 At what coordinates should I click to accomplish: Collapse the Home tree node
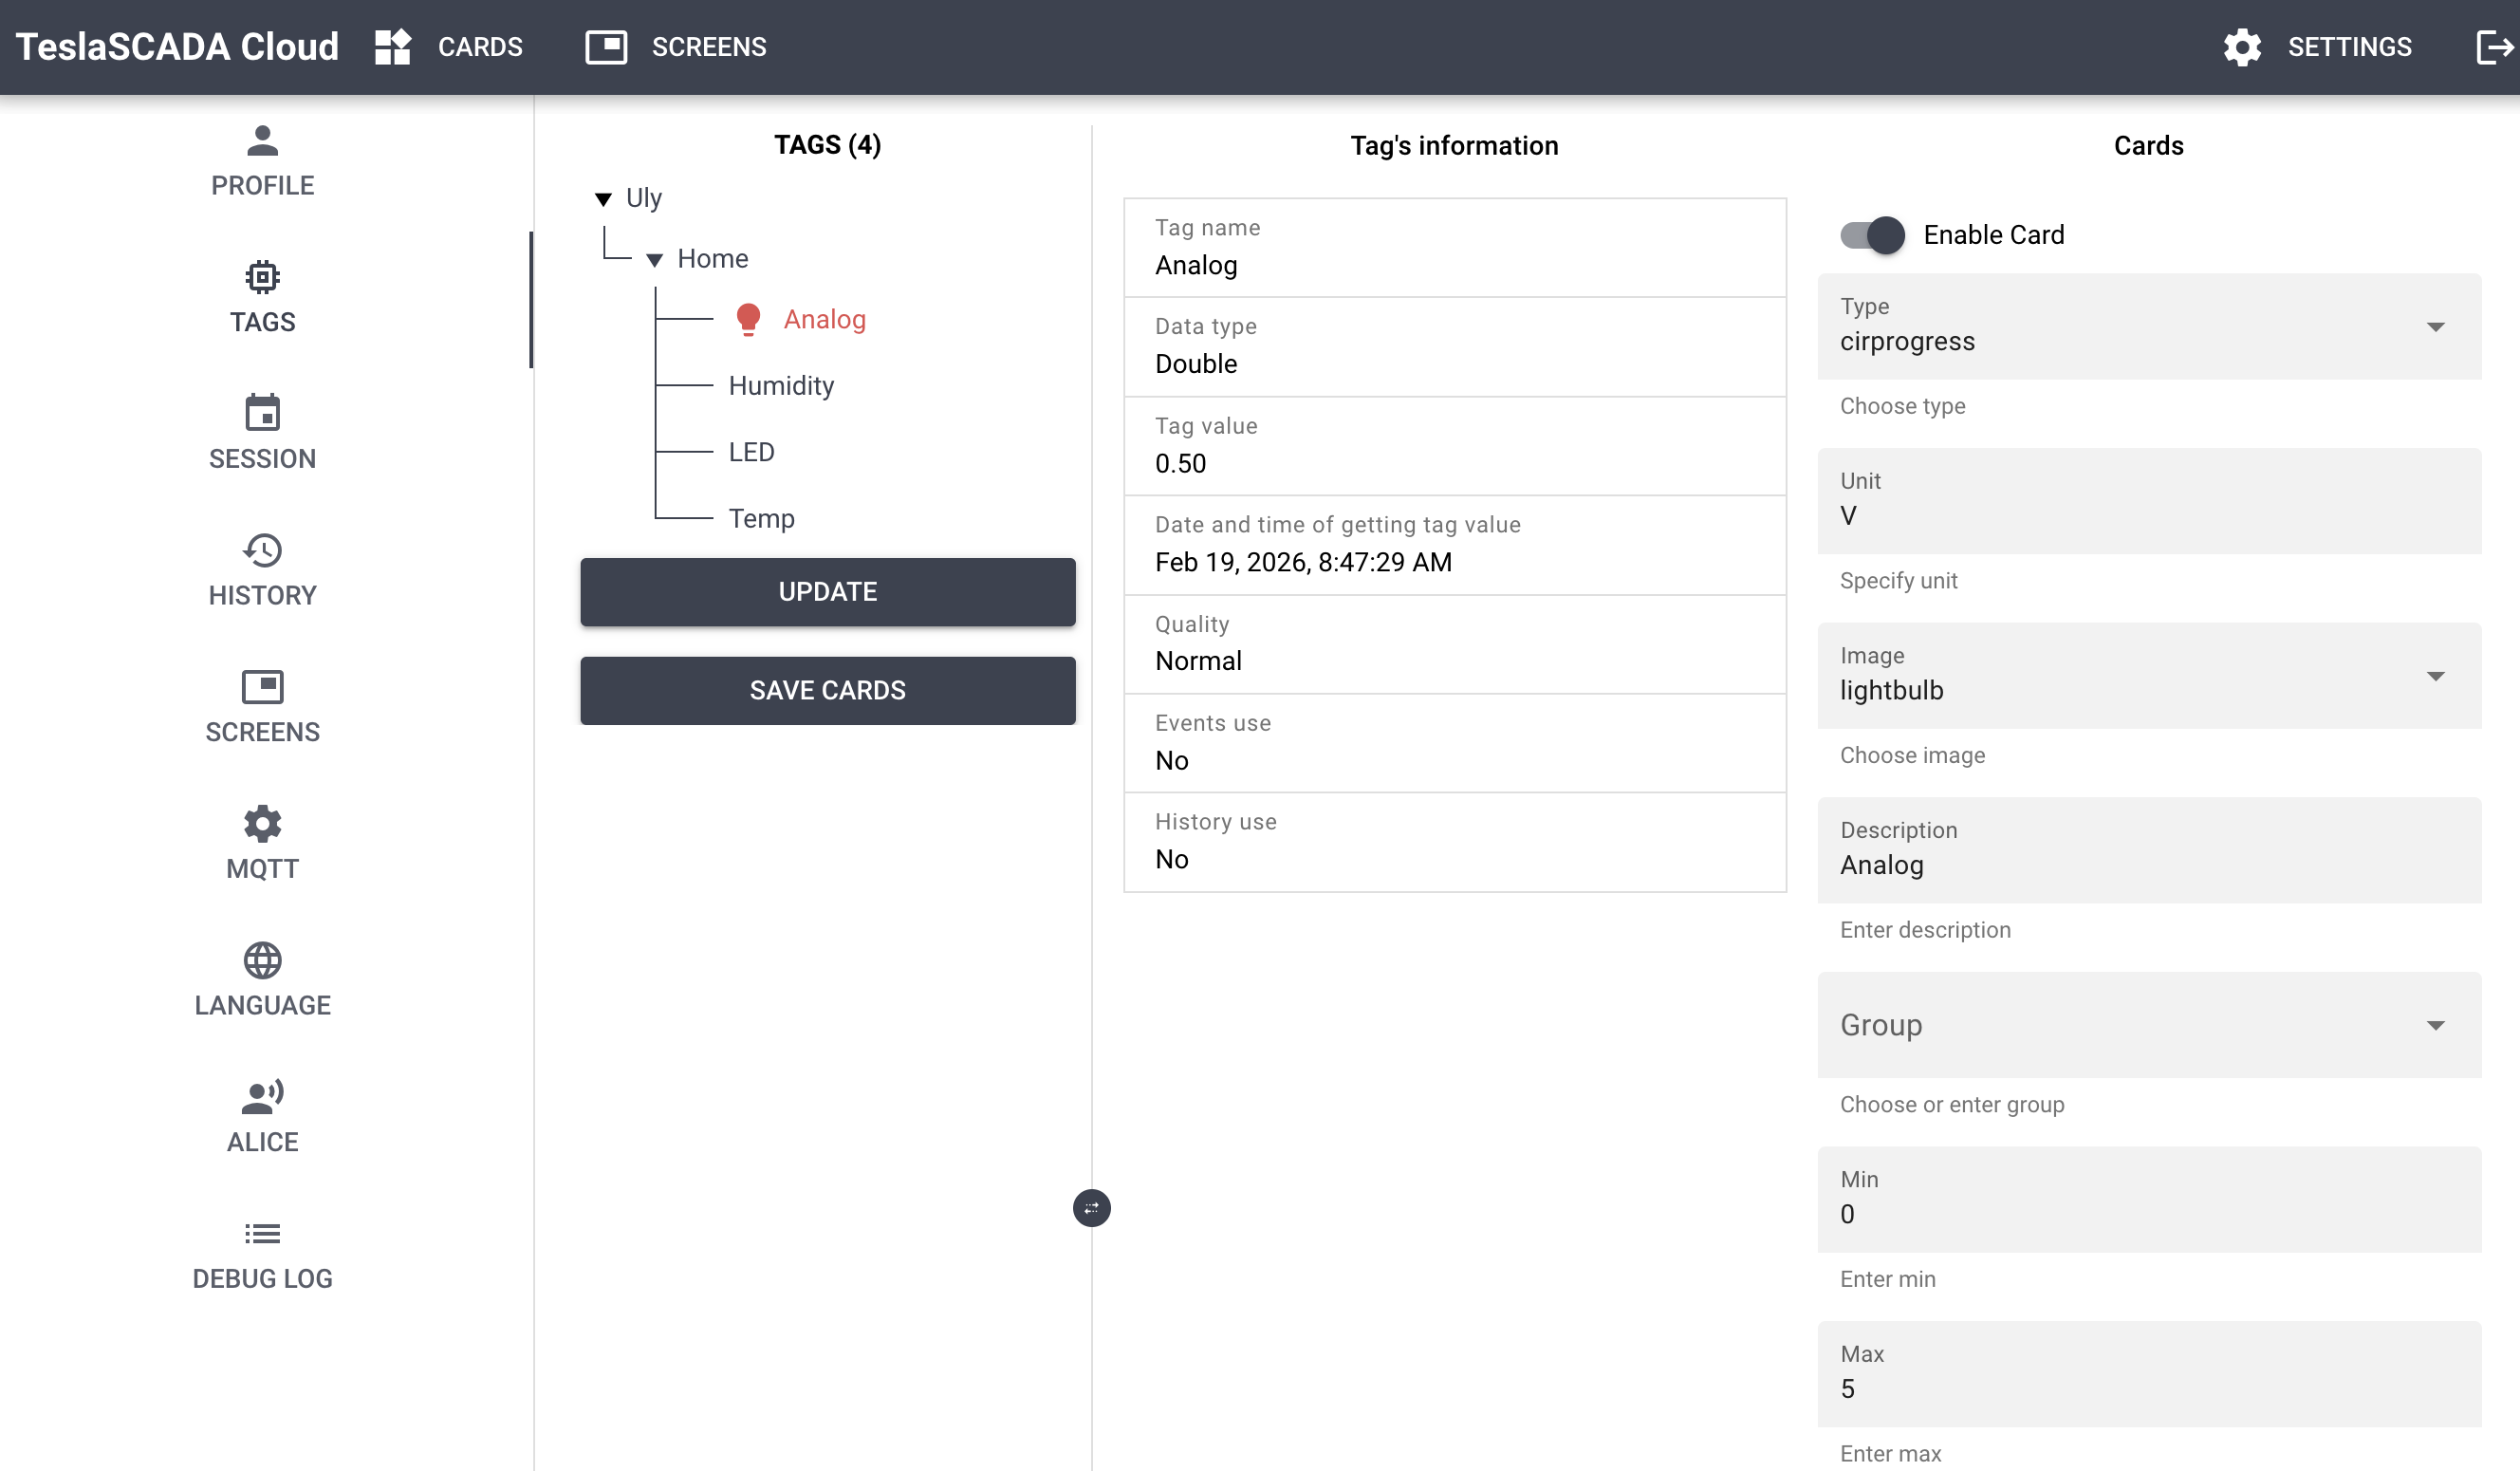click(654, 260)
